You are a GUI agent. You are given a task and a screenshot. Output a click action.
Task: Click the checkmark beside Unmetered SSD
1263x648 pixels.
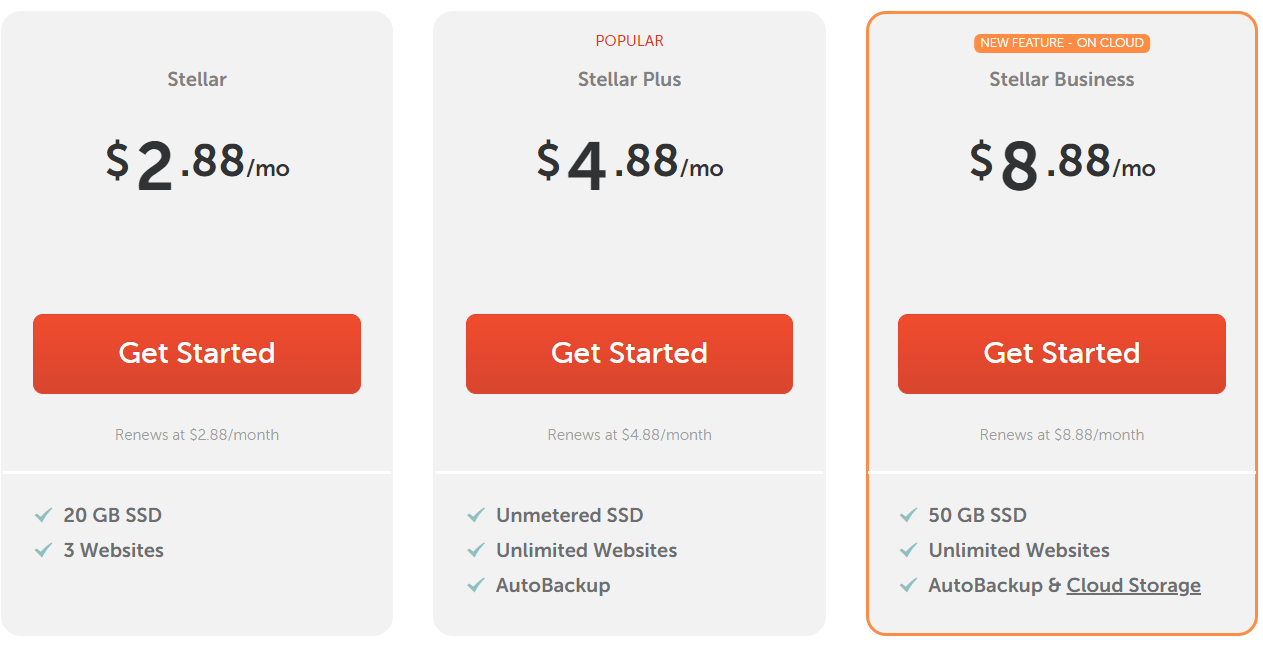click(x=476, y=515)
